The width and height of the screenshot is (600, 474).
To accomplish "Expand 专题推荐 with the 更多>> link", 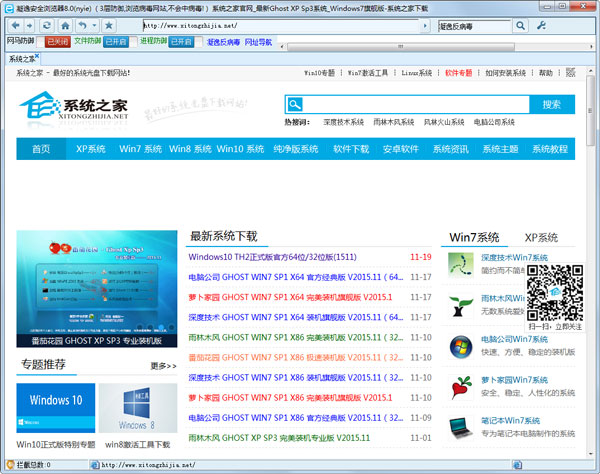I will coord(163,366).
